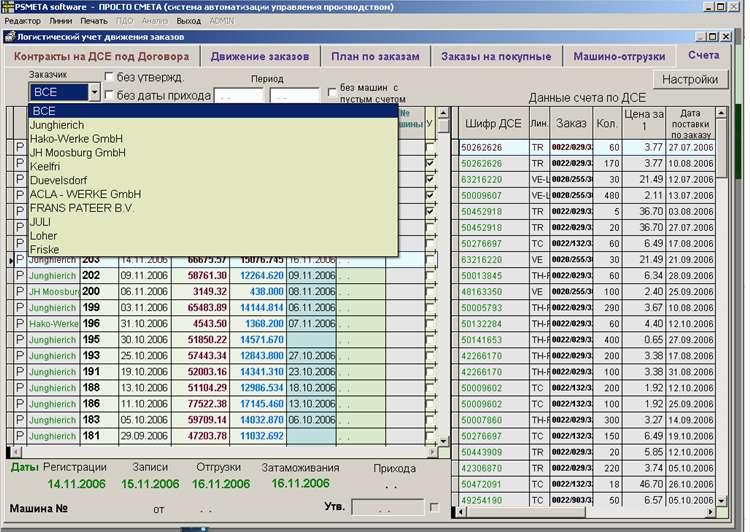This screenshot has height=532, width=750.
Task: Enable the 'без утвержд.' checkbox
Action: pos(109,77)
